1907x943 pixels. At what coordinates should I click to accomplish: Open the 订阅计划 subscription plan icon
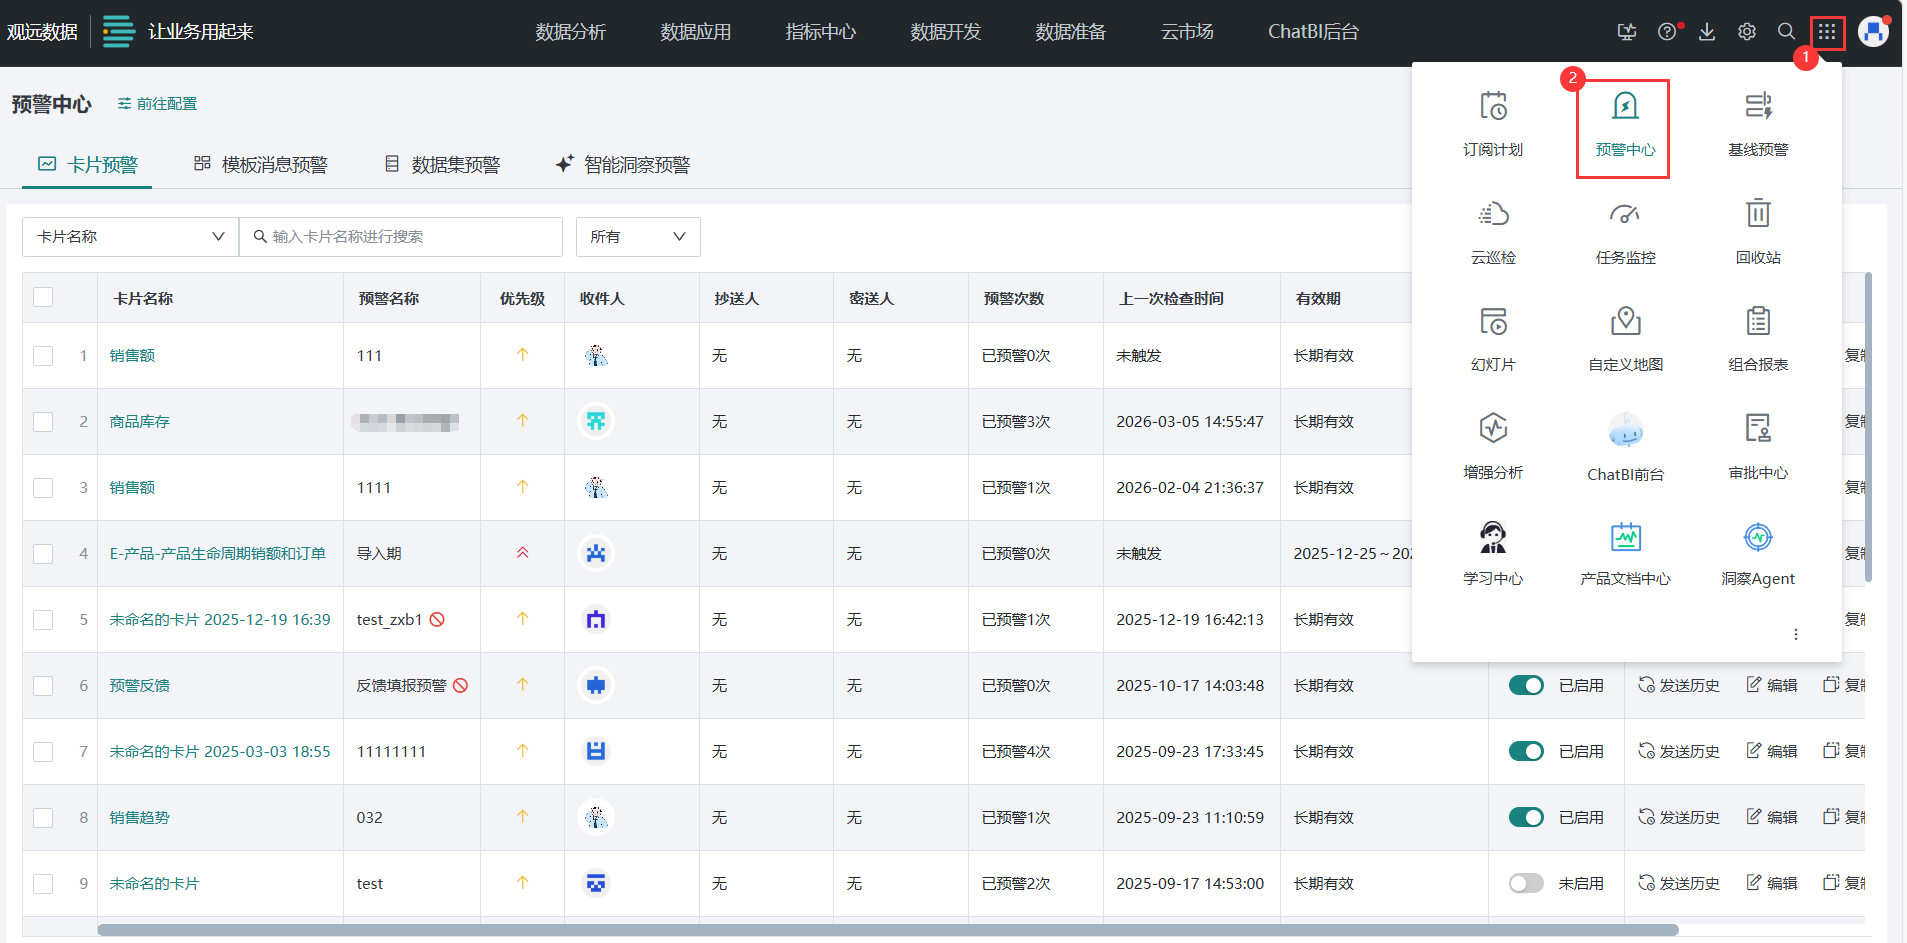coord(1492,107)
